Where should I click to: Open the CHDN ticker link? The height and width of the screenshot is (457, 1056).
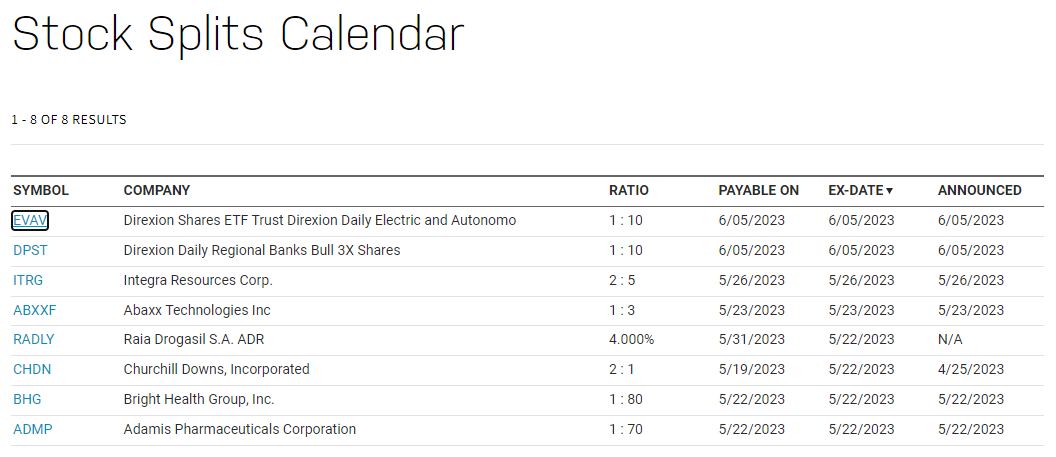pyautogui.click(x=32, y=370)
